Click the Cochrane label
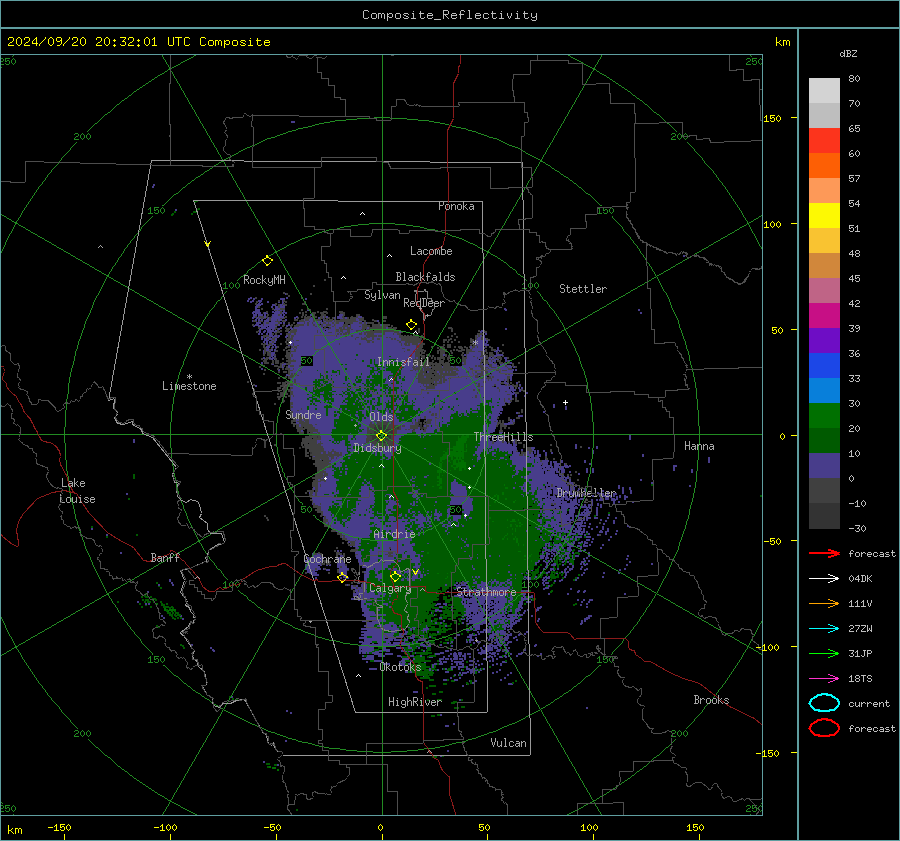 [x=327, y=559]
